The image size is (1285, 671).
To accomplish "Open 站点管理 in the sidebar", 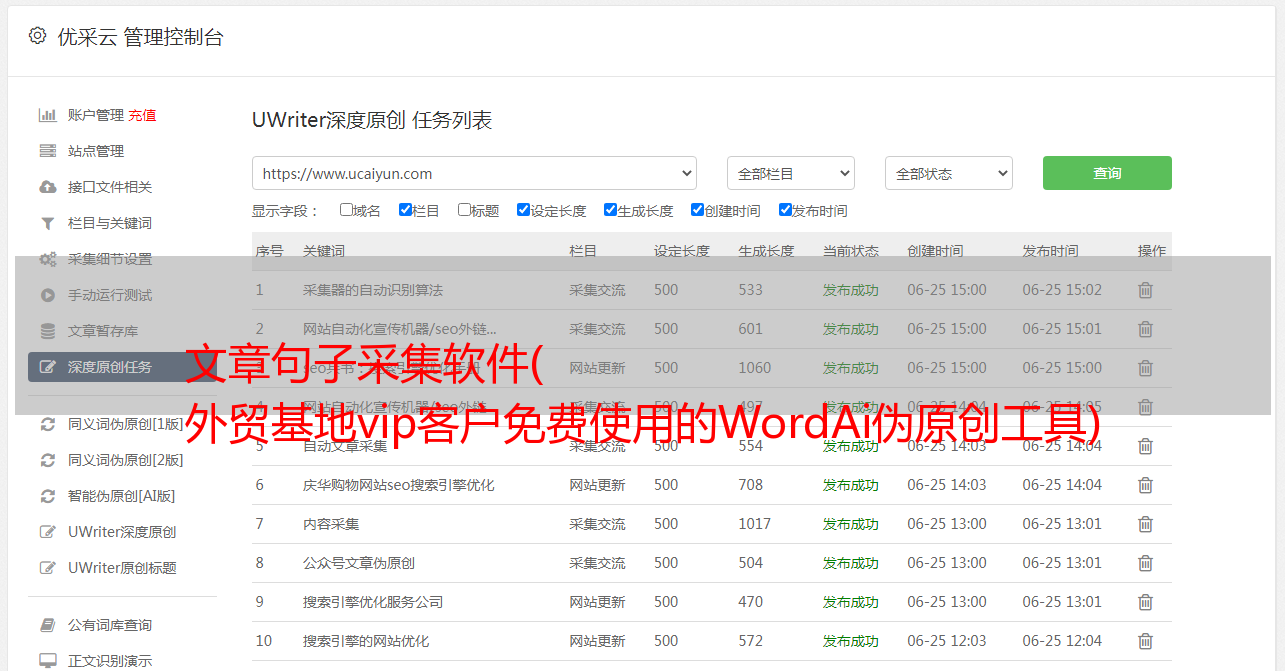I will (x=96, y=151).
